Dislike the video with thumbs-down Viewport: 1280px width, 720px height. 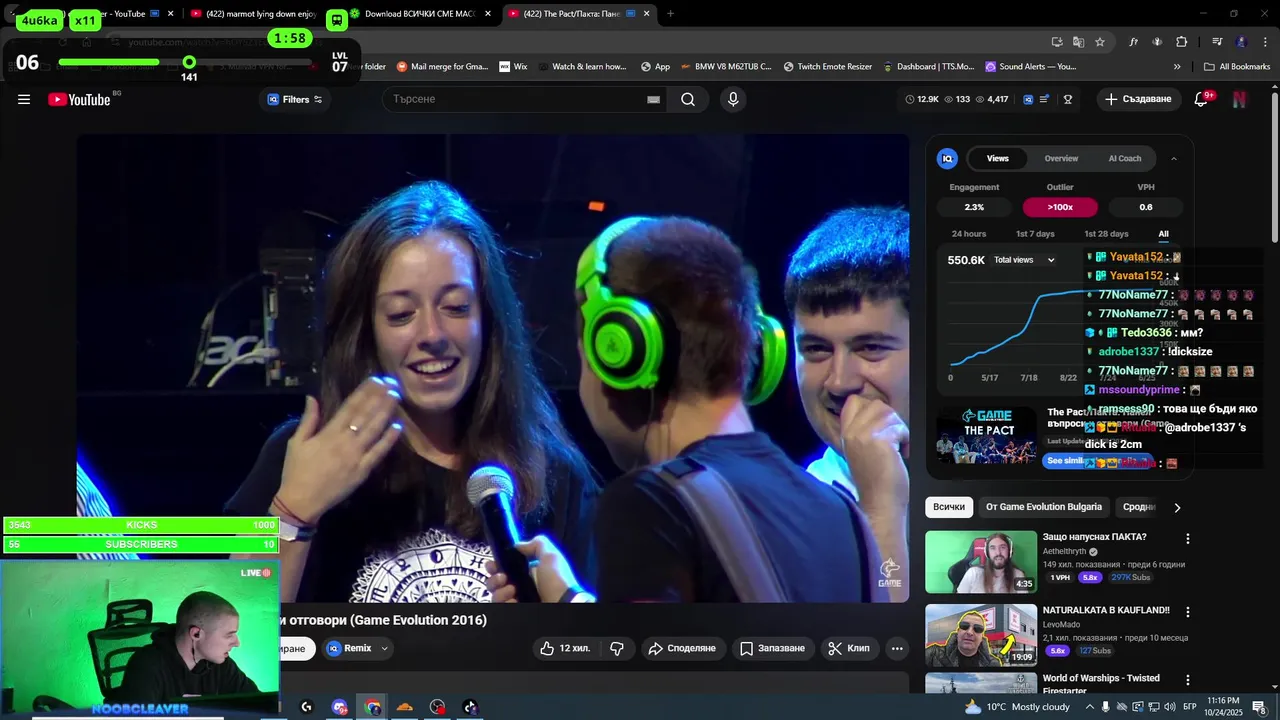pos(617,648)
